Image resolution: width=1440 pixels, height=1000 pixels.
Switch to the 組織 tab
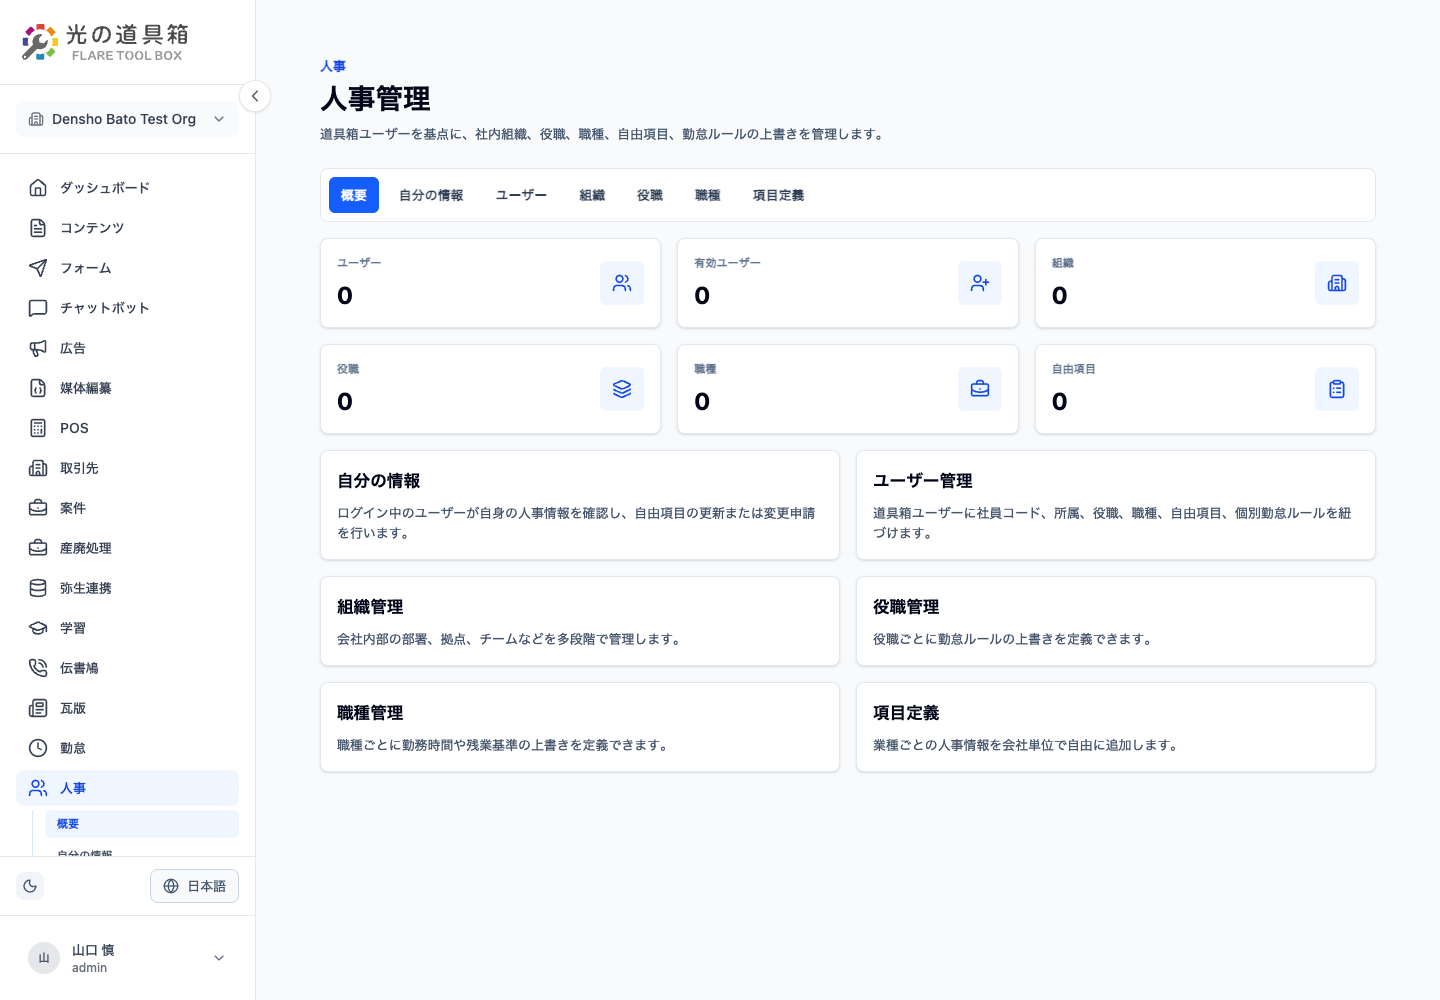(x=592, y=195)
